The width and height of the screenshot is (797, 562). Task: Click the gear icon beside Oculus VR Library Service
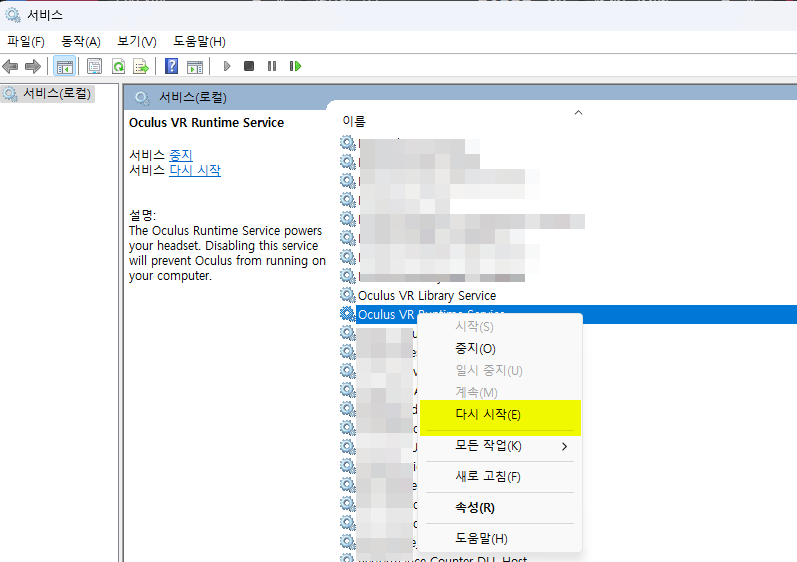click(x=348, y=295)
